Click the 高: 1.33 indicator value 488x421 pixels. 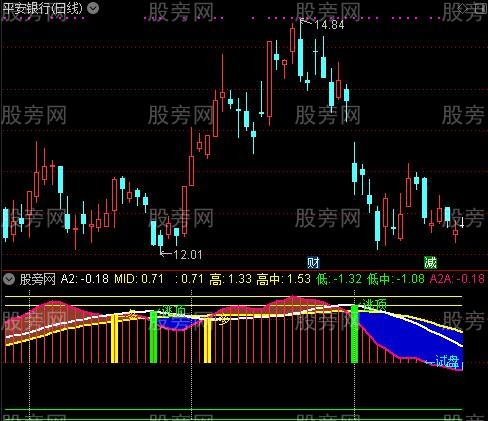[x=230, y=279]
